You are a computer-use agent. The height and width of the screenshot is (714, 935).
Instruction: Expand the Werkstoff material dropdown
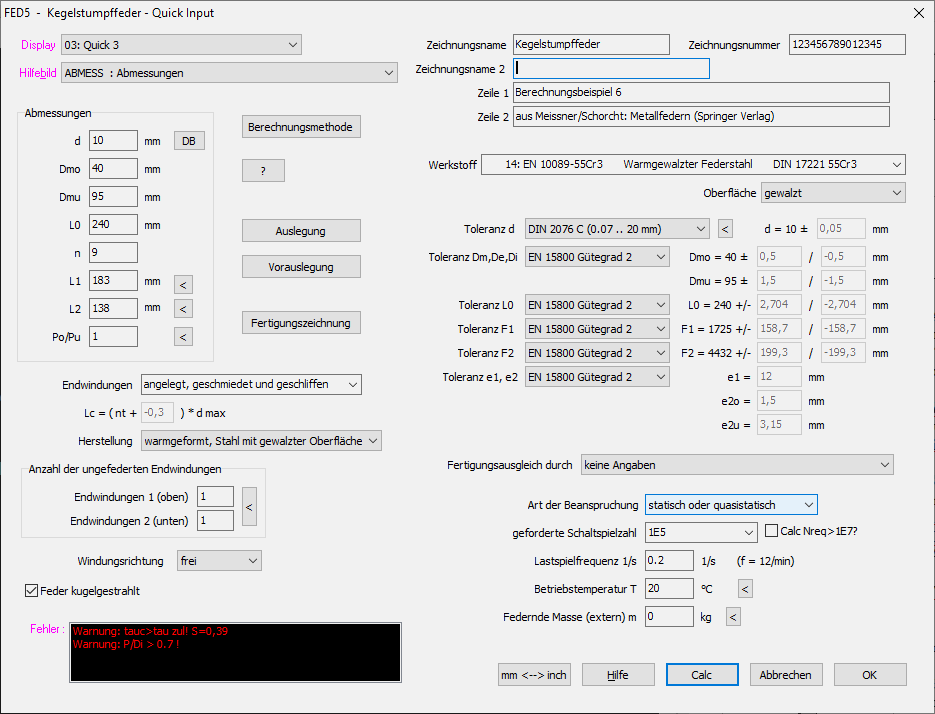pyautogui.click(x=693, y=164)
